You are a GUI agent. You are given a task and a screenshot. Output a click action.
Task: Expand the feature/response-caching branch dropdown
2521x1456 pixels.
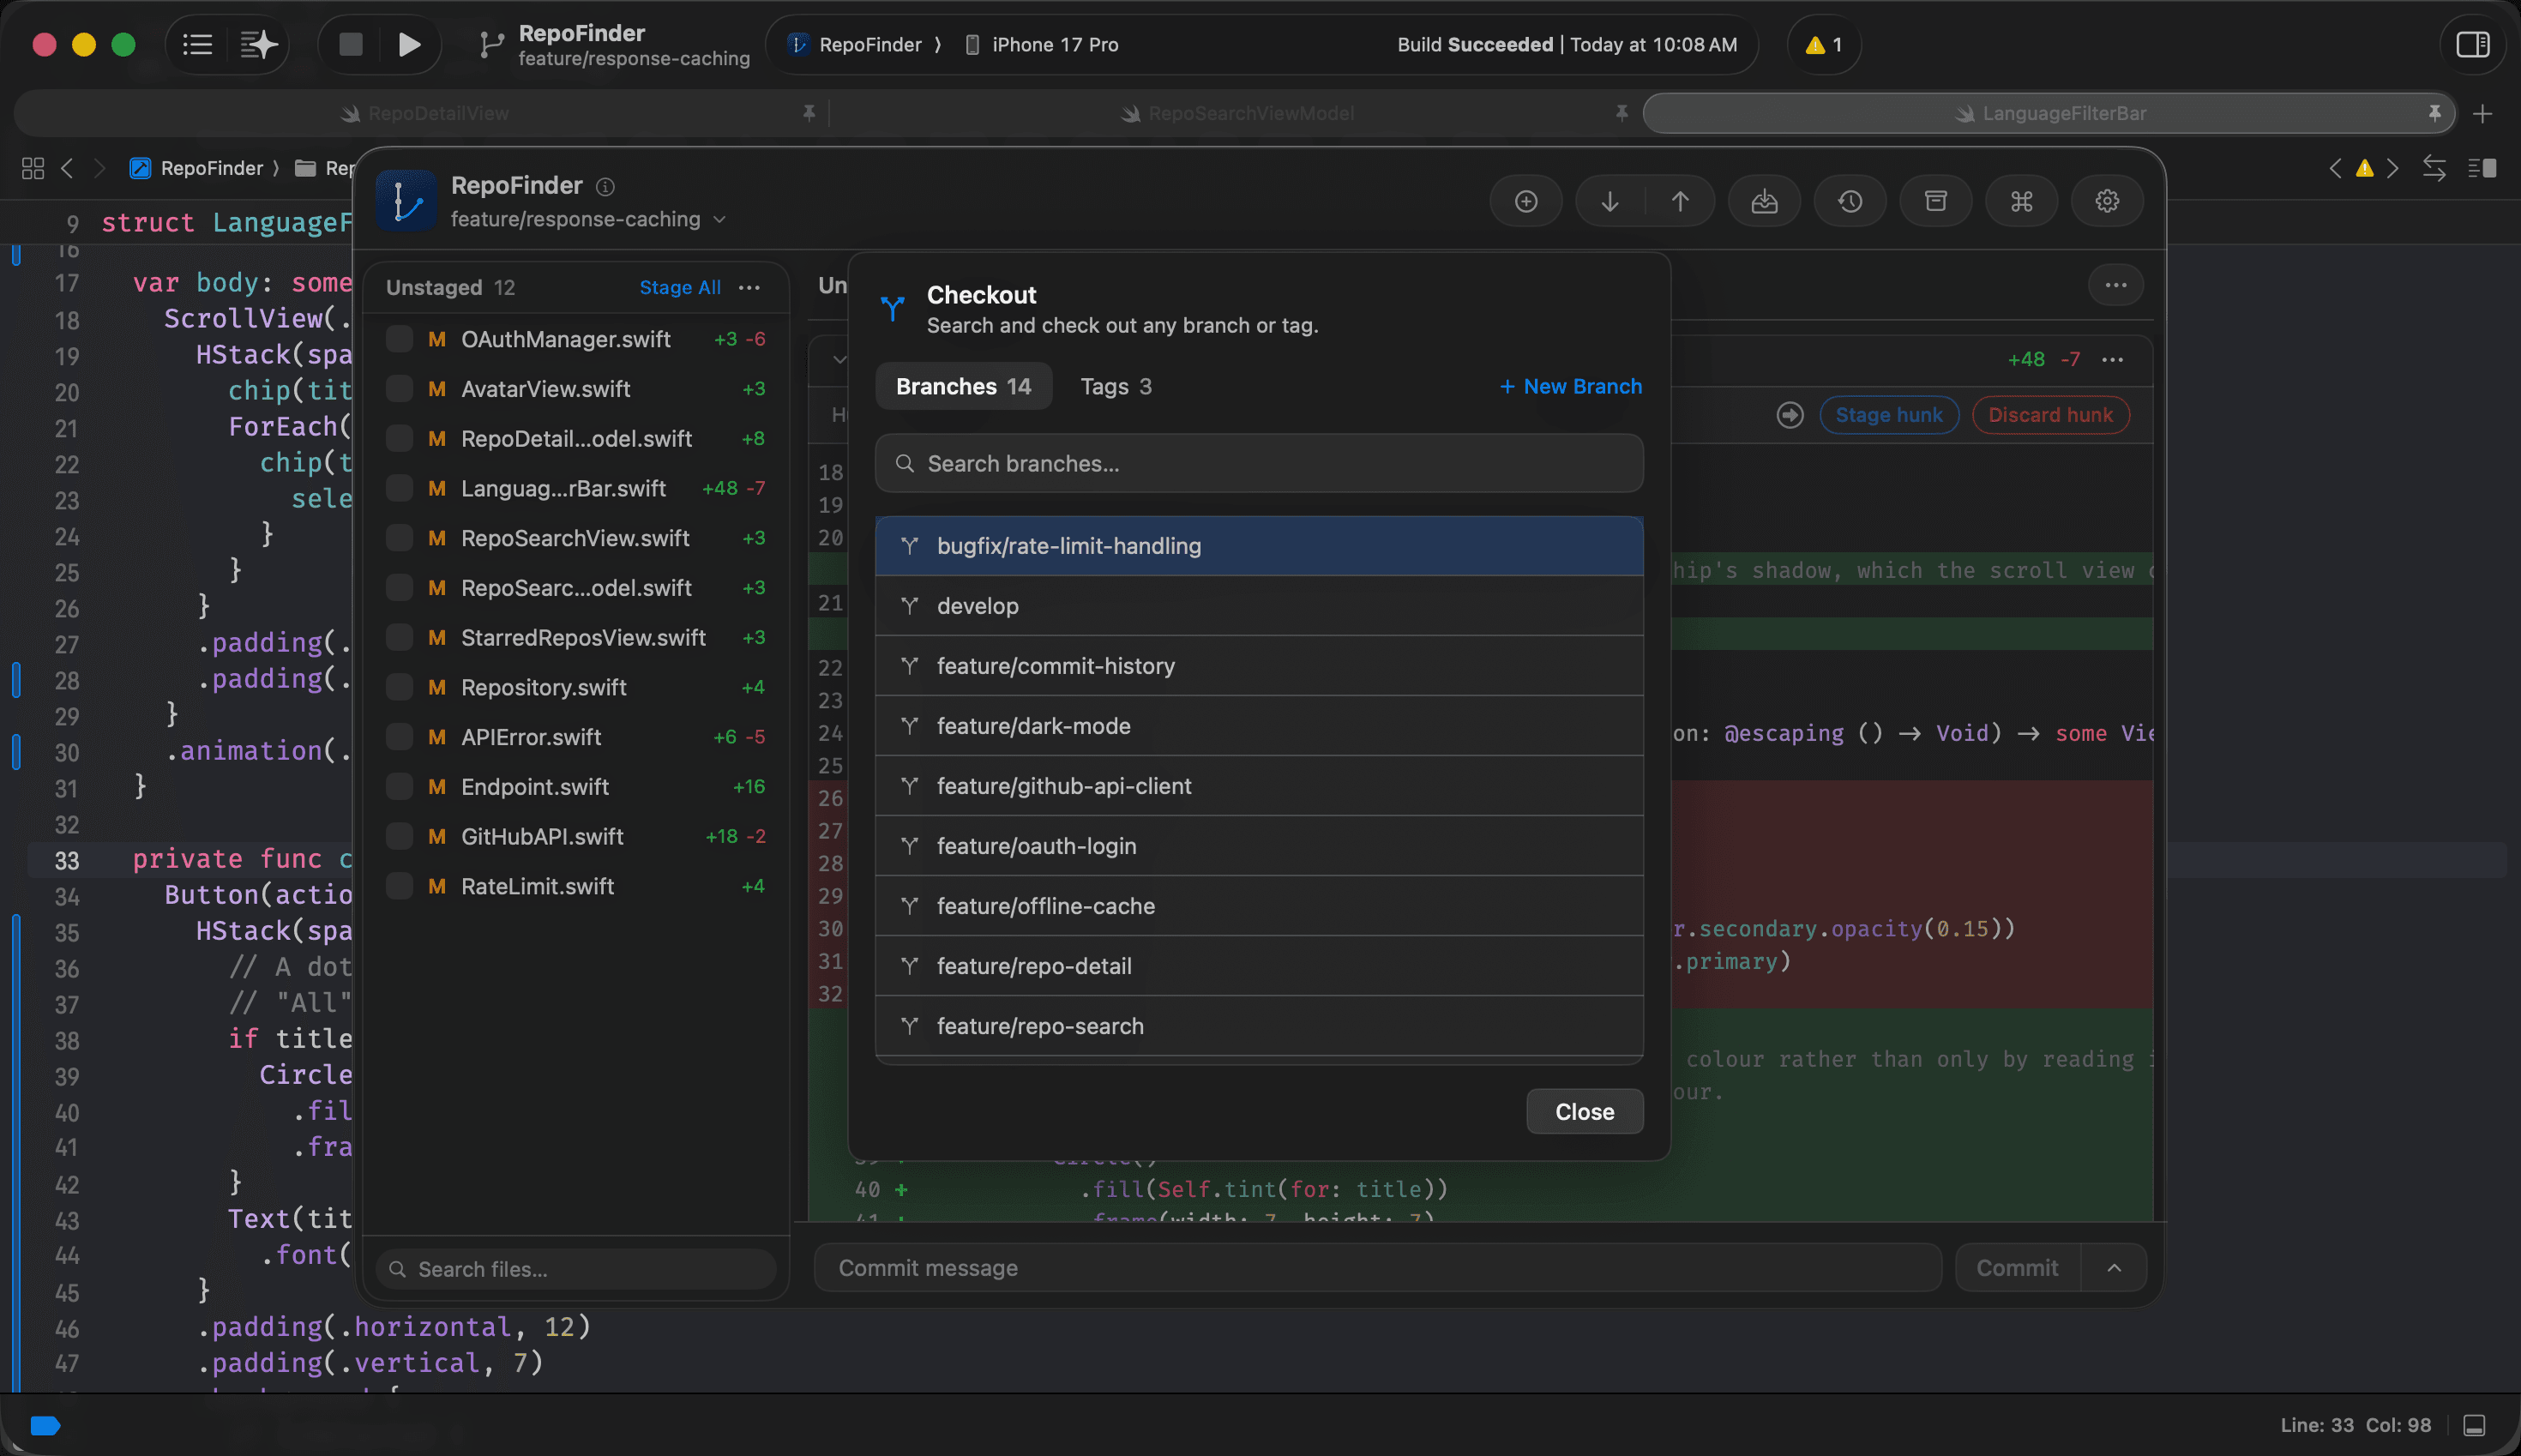click(588, 219)
